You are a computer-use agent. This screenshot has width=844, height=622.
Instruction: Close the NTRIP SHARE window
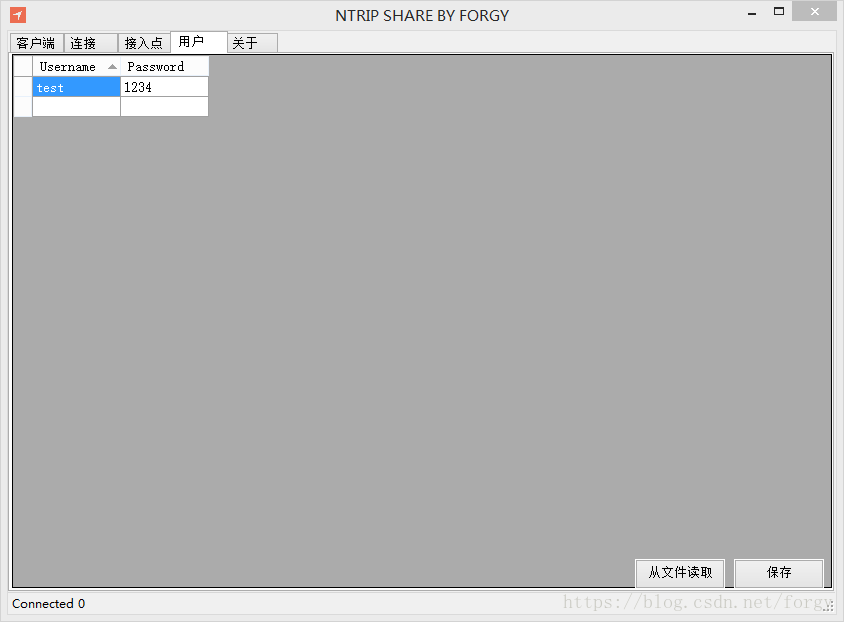point(814,12)
